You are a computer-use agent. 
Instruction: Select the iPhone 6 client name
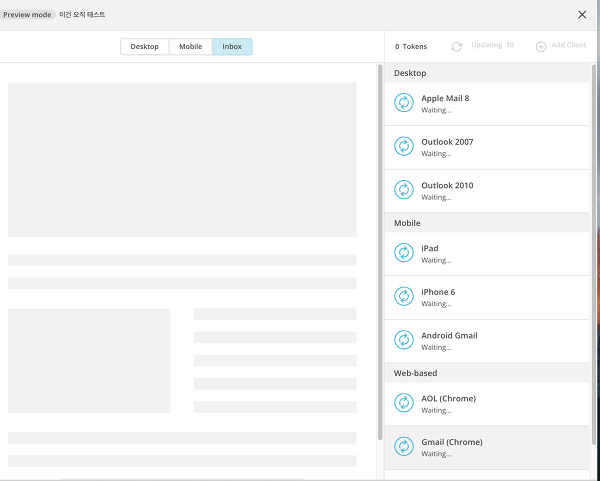pos(438,292)
